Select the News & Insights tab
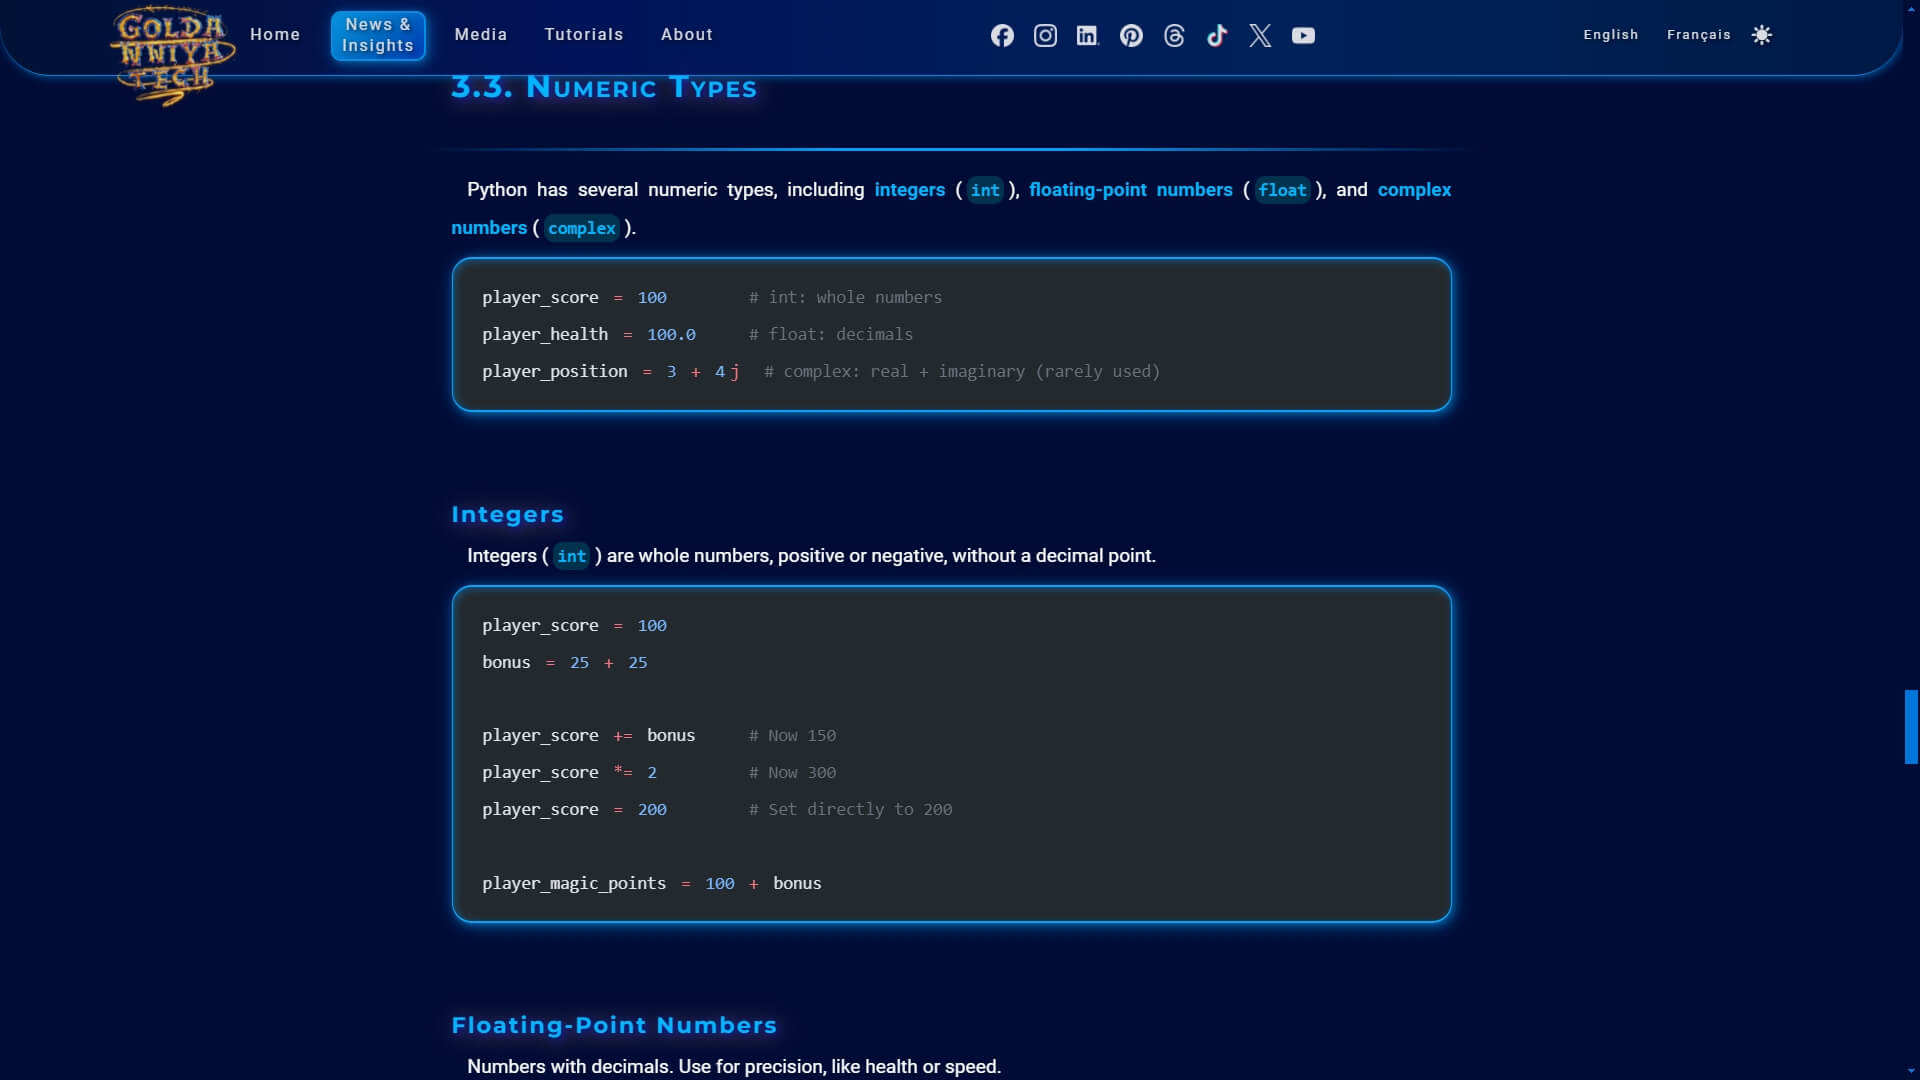1920x1080 pixels. (377, 34)
